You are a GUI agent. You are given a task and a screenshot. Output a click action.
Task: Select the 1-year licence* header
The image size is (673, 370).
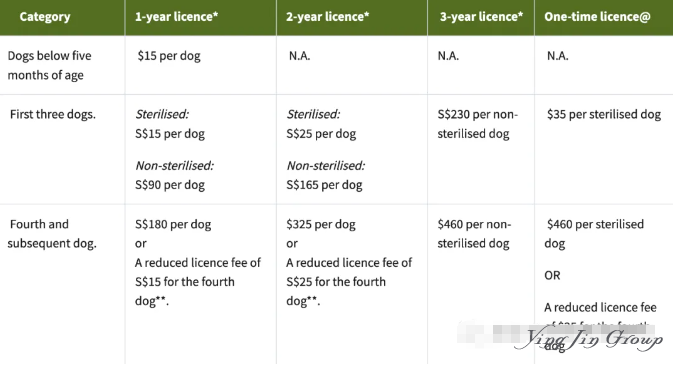(x=176, y=17)
